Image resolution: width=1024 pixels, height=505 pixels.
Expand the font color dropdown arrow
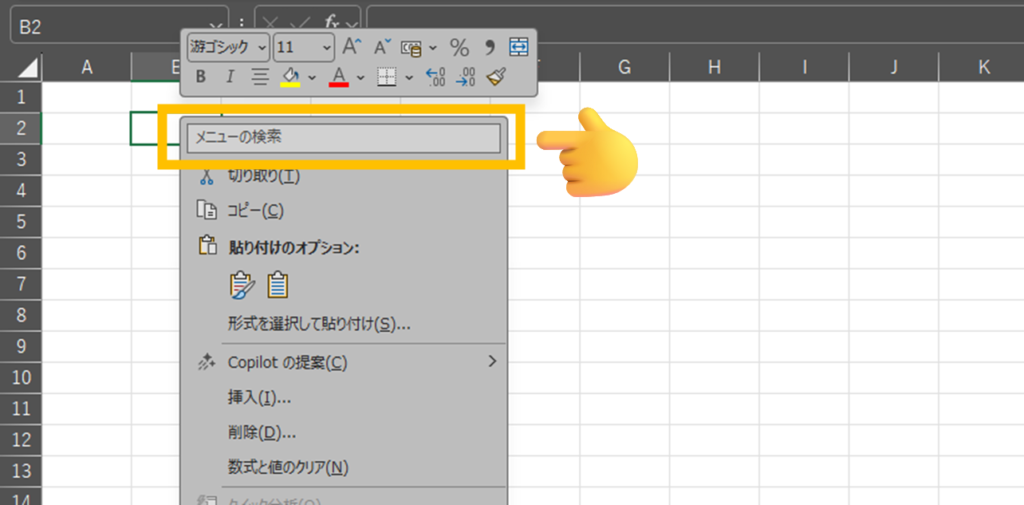click(x=360, y=77)
